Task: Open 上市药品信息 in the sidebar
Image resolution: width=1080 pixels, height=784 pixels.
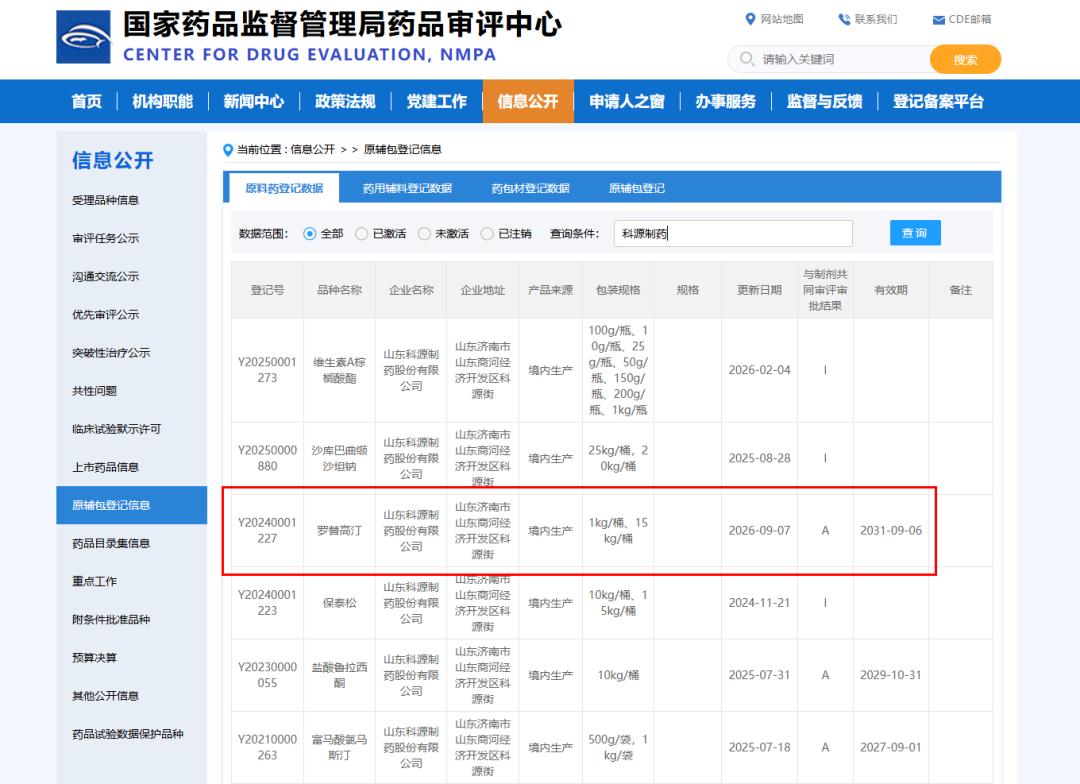Action: [x=105, y=467]
